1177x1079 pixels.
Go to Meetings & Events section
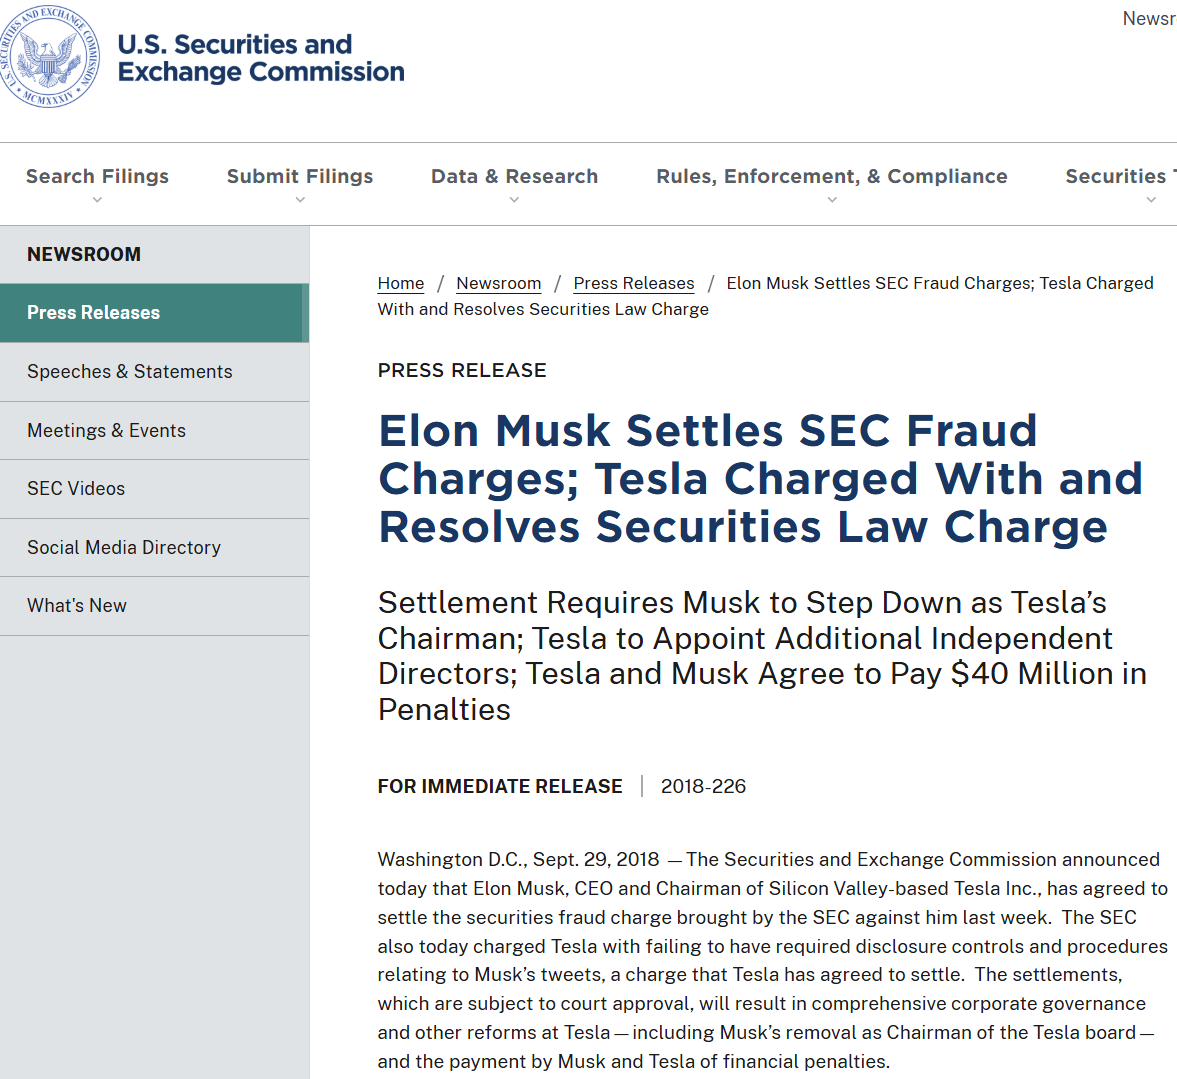tap(155, 430)
